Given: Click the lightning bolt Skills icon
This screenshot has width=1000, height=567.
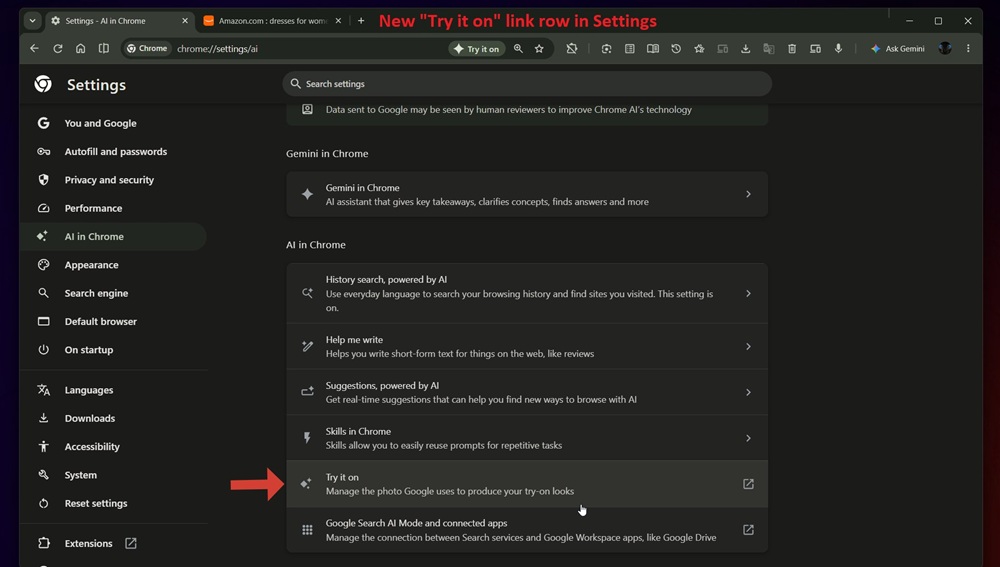Looking at the screenshot, I should tap(307, 438).
